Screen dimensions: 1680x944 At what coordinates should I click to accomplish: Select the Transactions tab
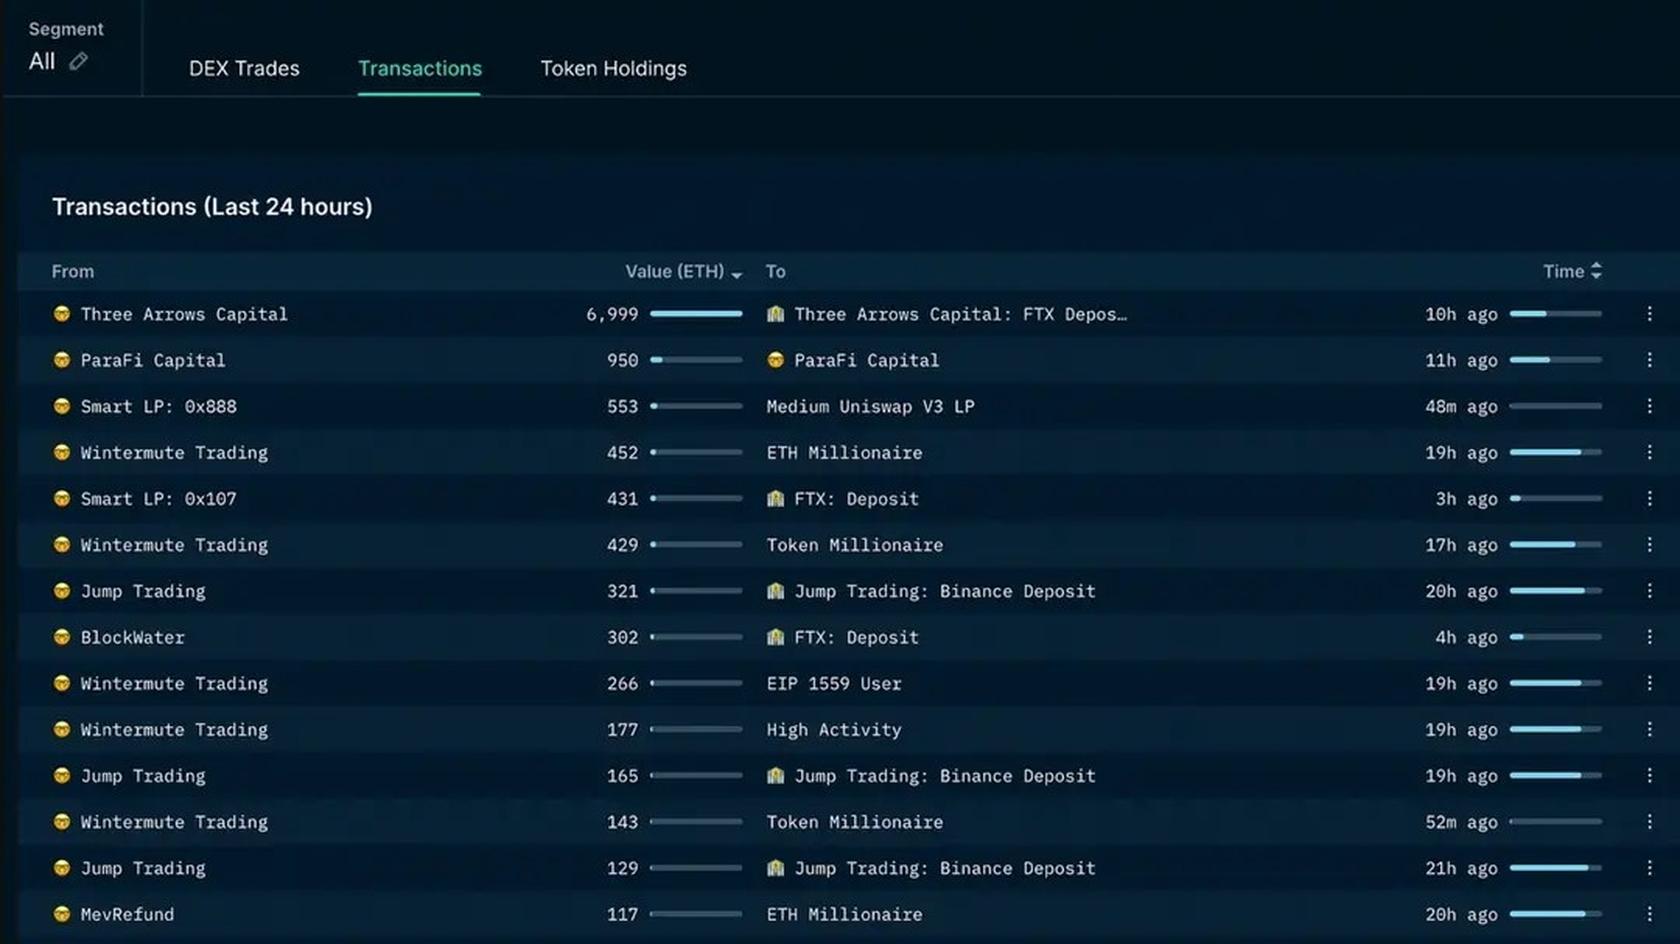(420, 68)
